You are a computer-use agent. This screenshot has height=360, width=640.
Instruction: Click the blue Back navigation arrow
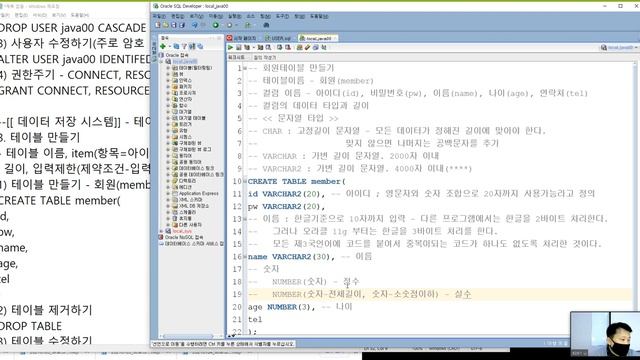tap(194, 25)
